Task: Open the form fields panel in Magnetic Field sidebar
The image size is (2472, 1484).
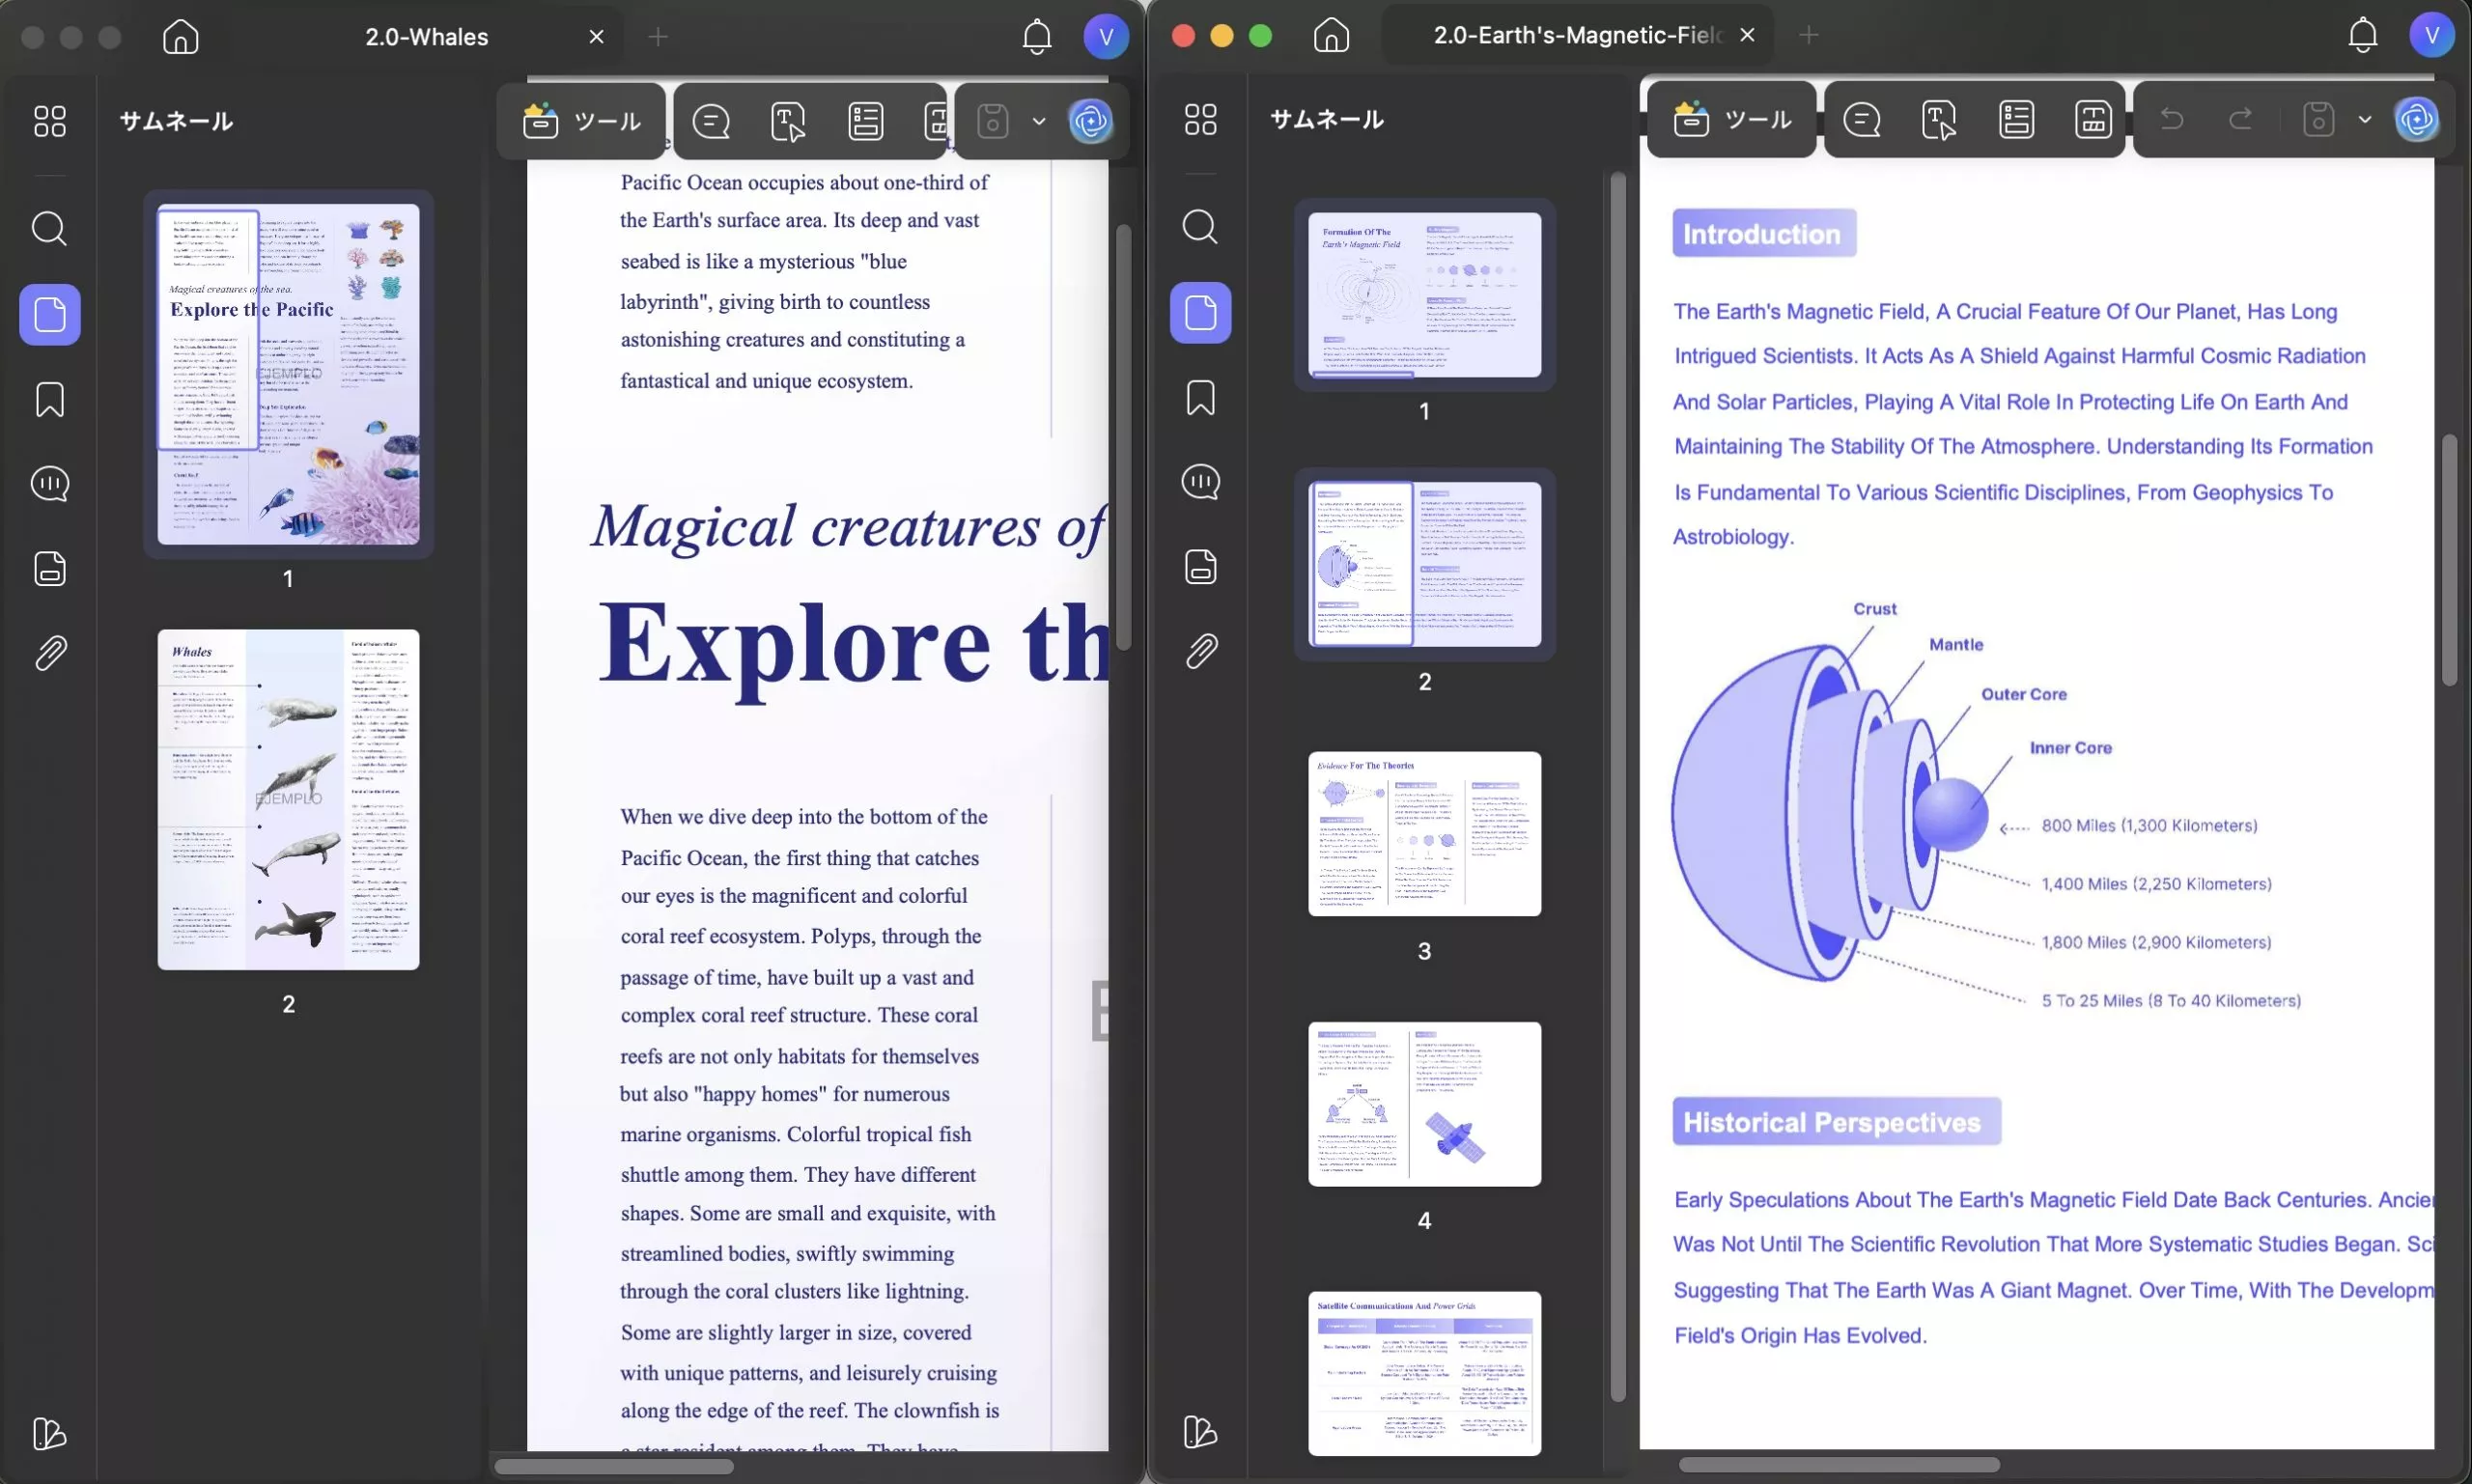Action: tap(1200, 566)
